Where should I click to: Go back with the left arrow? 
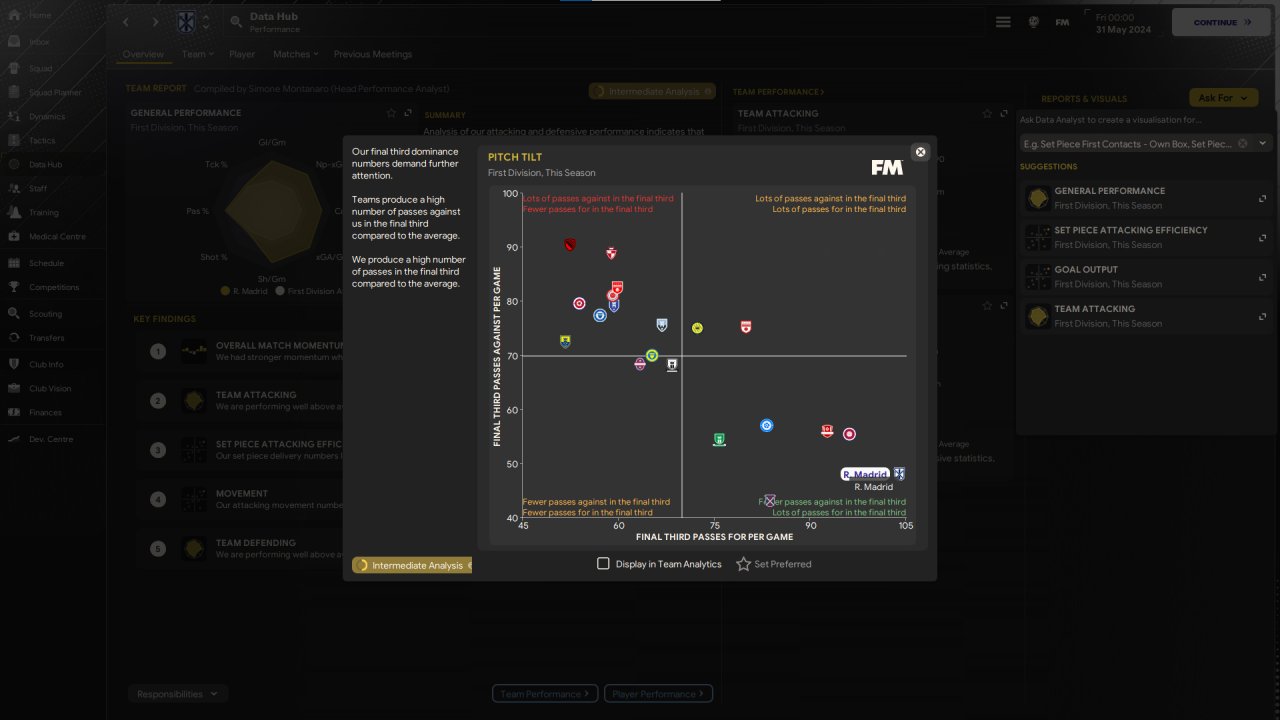tap(126, 21)
